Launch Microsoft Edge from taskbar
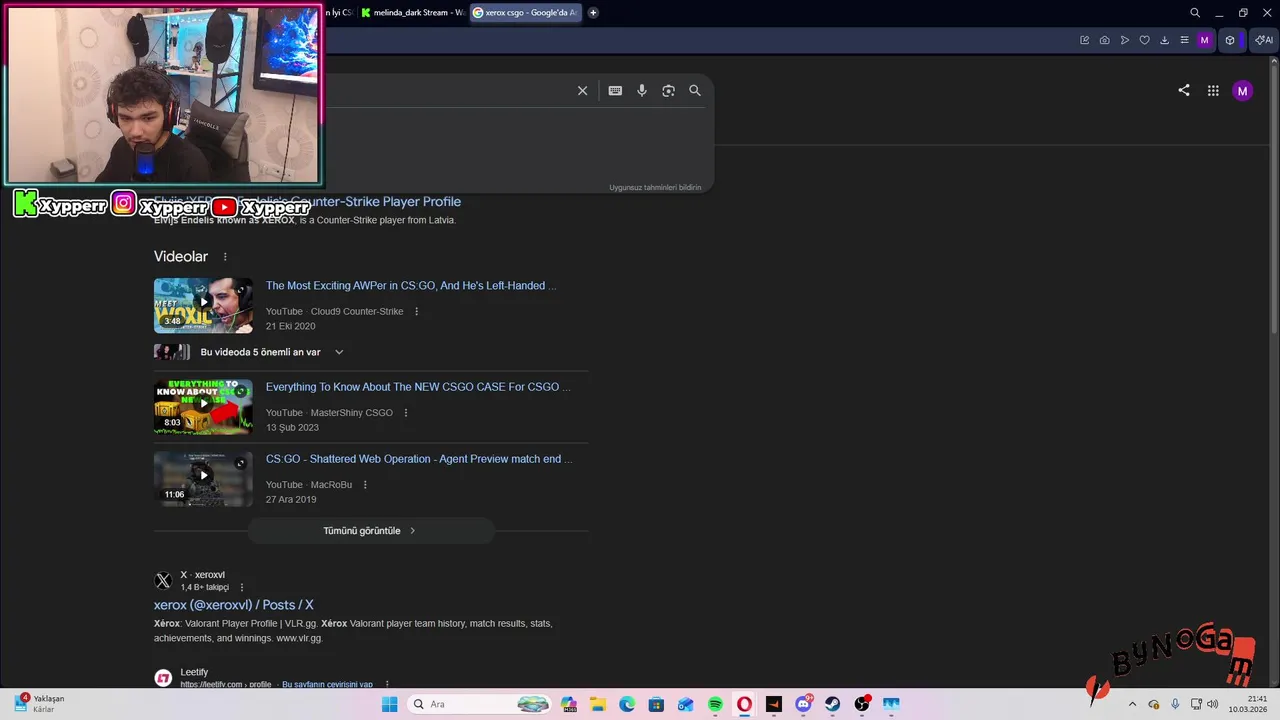 (x=627, y=704)
